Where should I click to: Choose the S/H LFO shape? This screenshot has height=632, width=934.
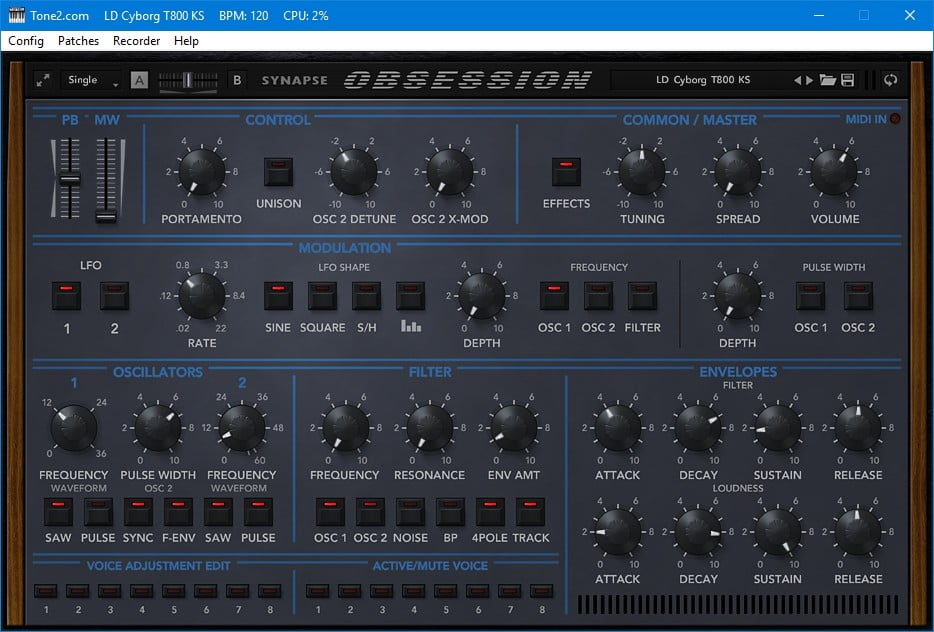tap(366, 296)
